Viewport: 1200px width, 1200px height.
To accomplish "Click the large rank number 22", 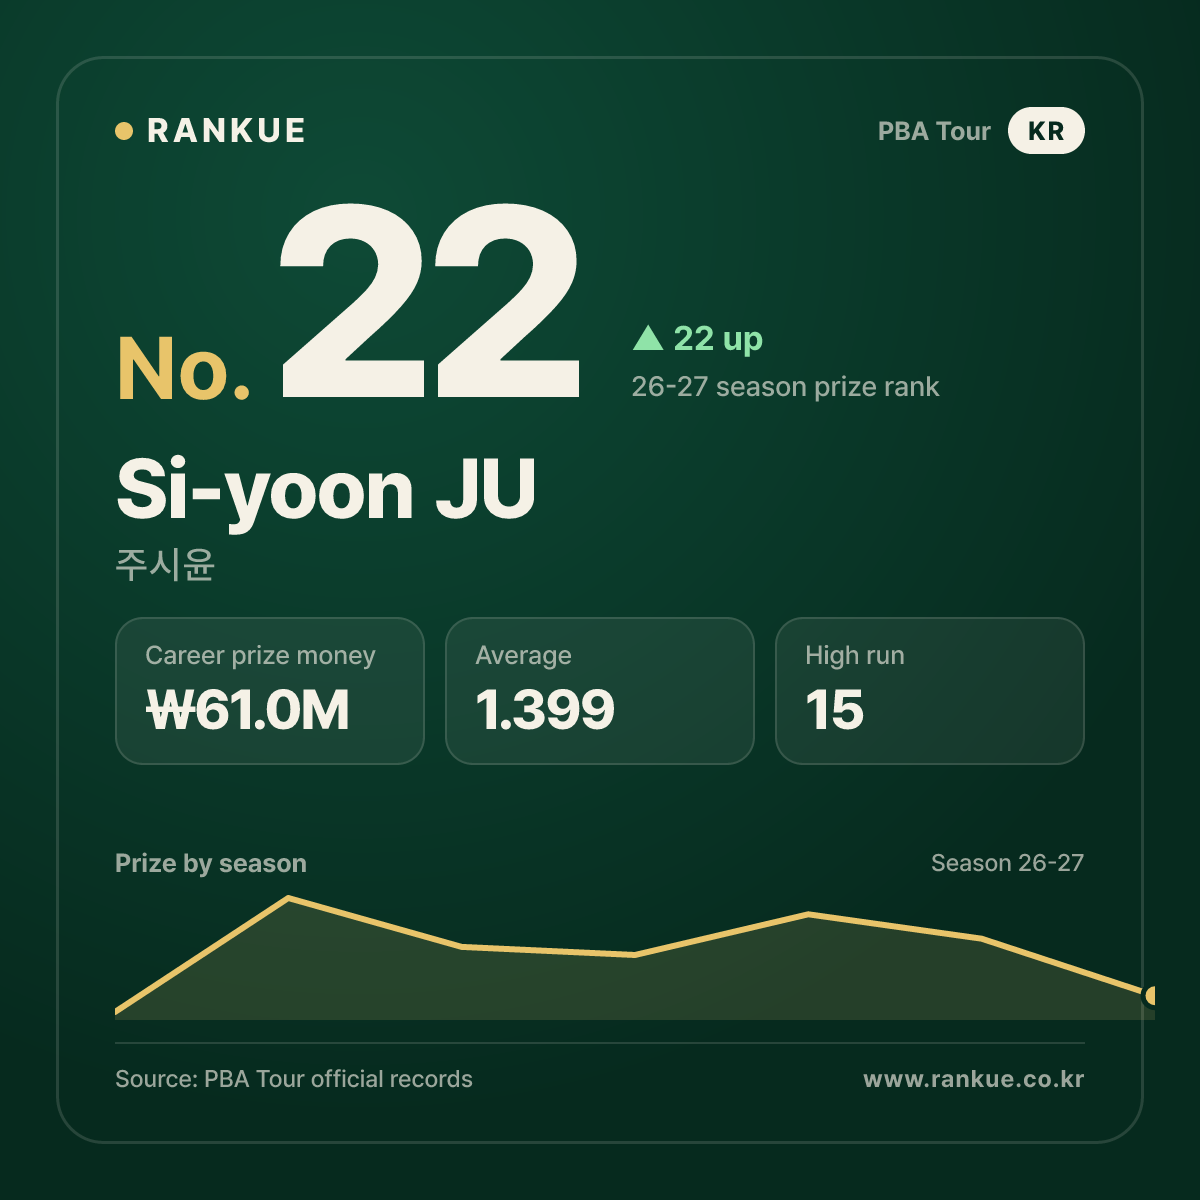I will [430, 302].
